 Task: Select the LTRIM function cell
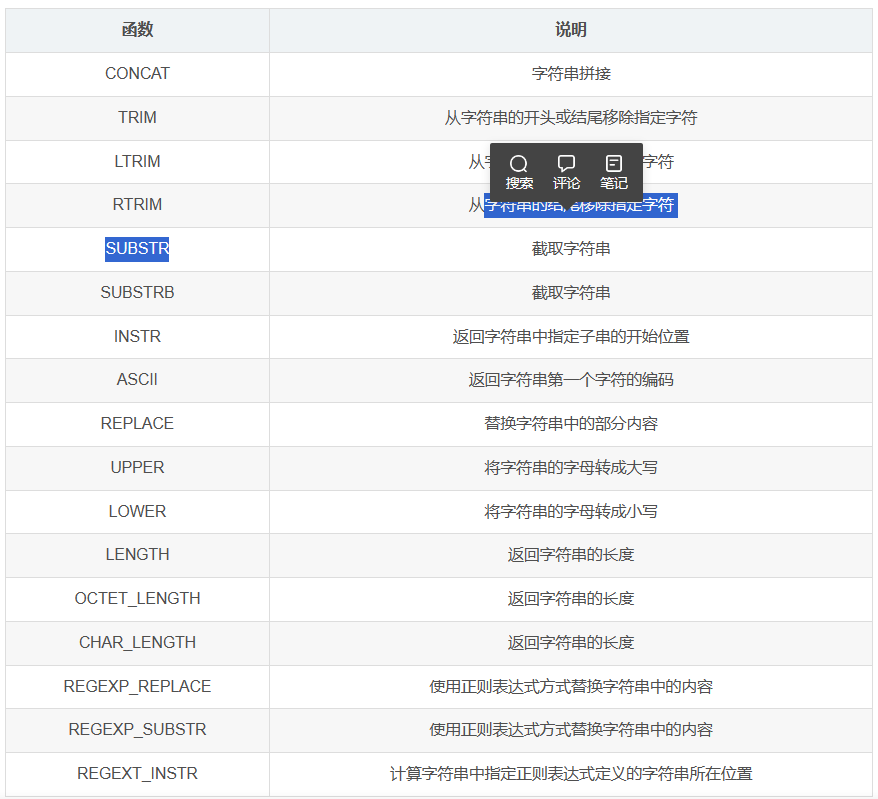click(137, 161)
